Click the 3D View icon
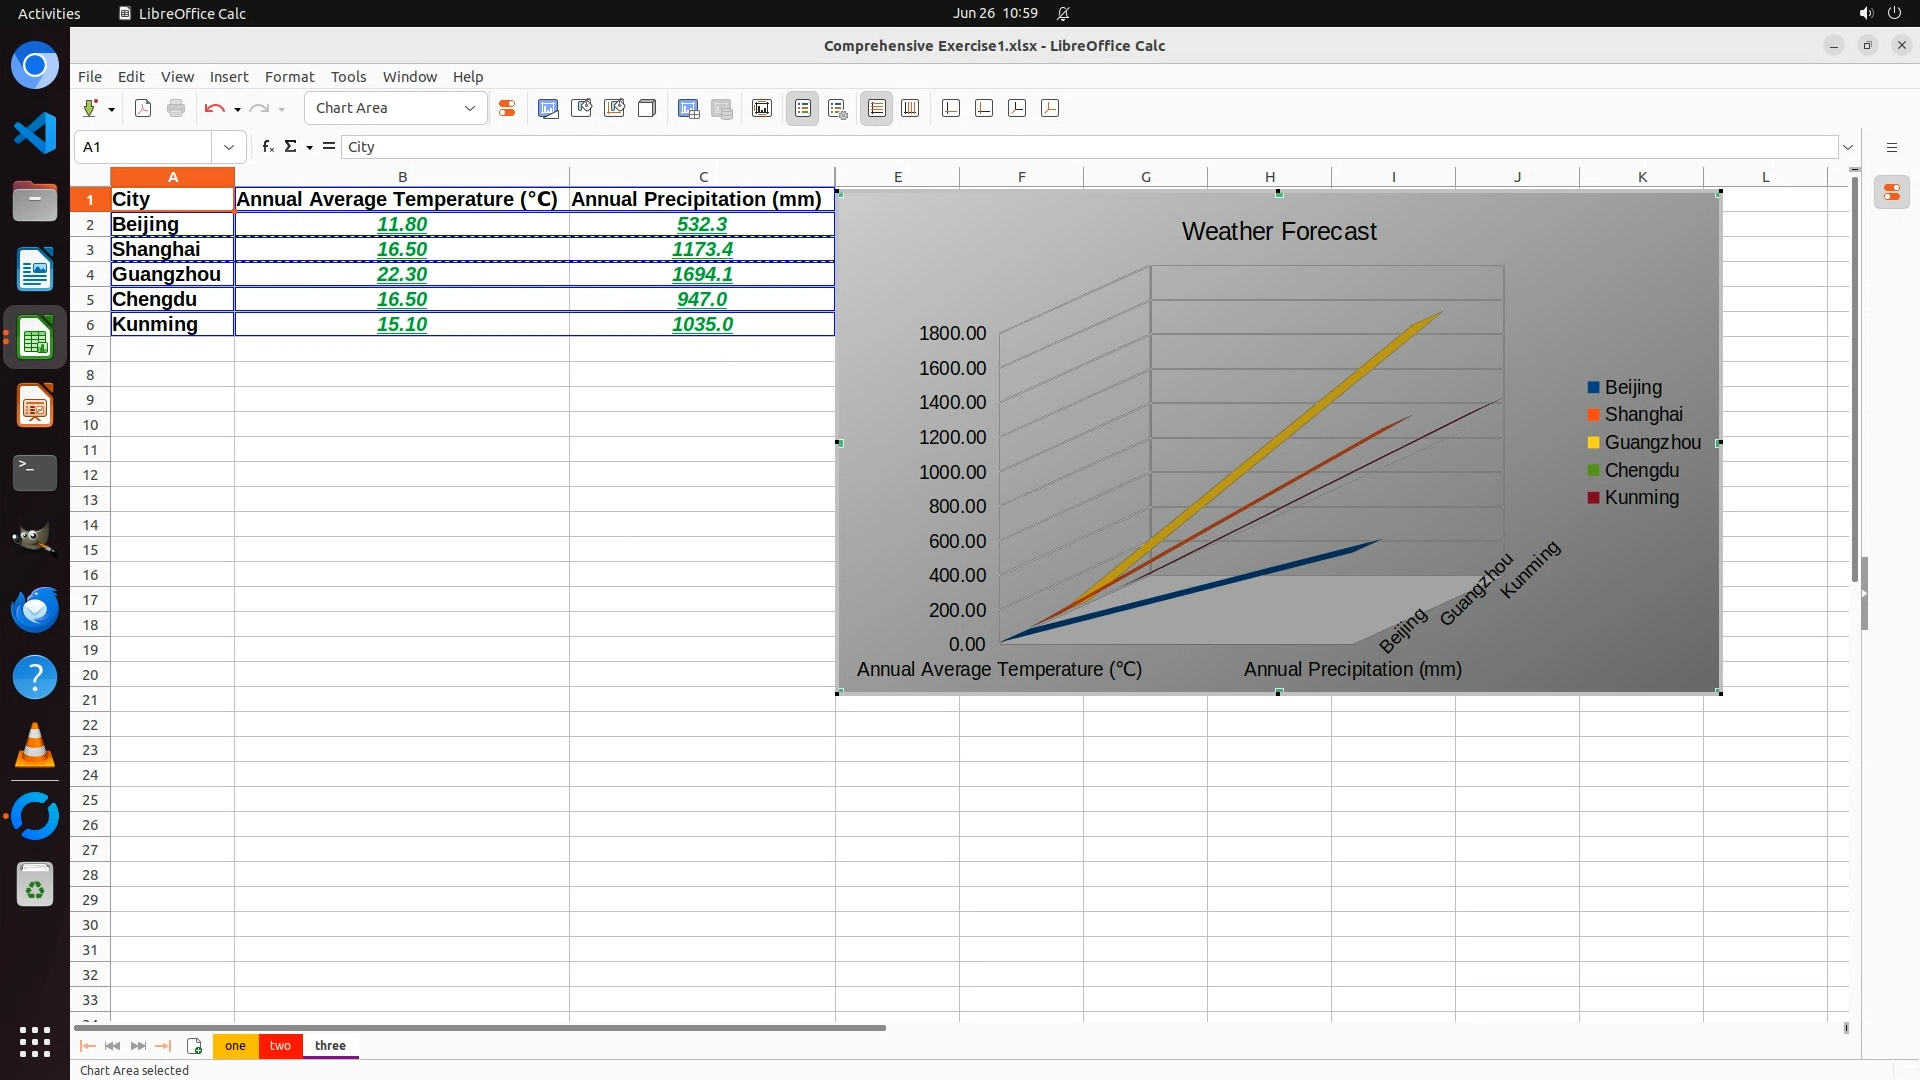The image size is (1920, 1080). click(647, 108)
